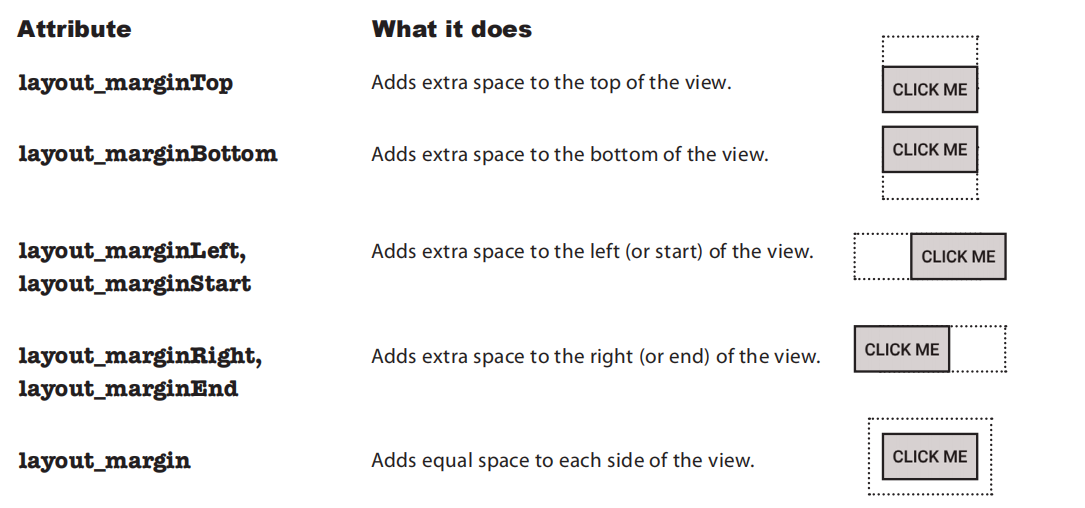Click the layout_marginStart attribute name

pyautogui.click(x=134, y=284)
